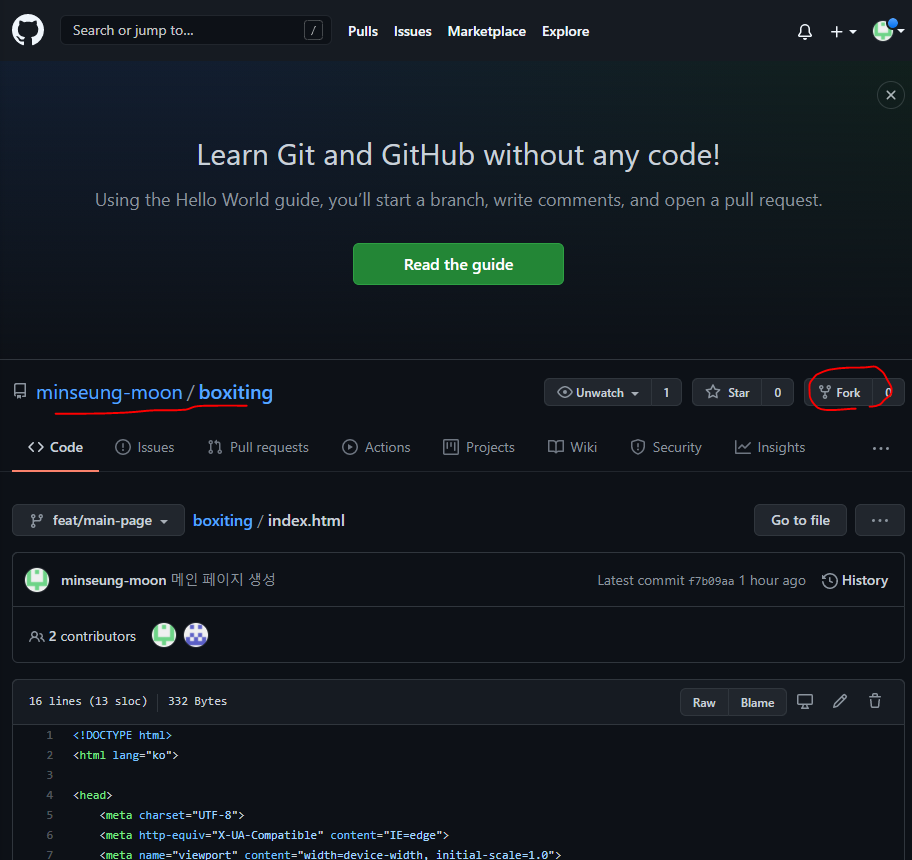Select code line number 2
This screenshot has height=860, width=912.
49,755
